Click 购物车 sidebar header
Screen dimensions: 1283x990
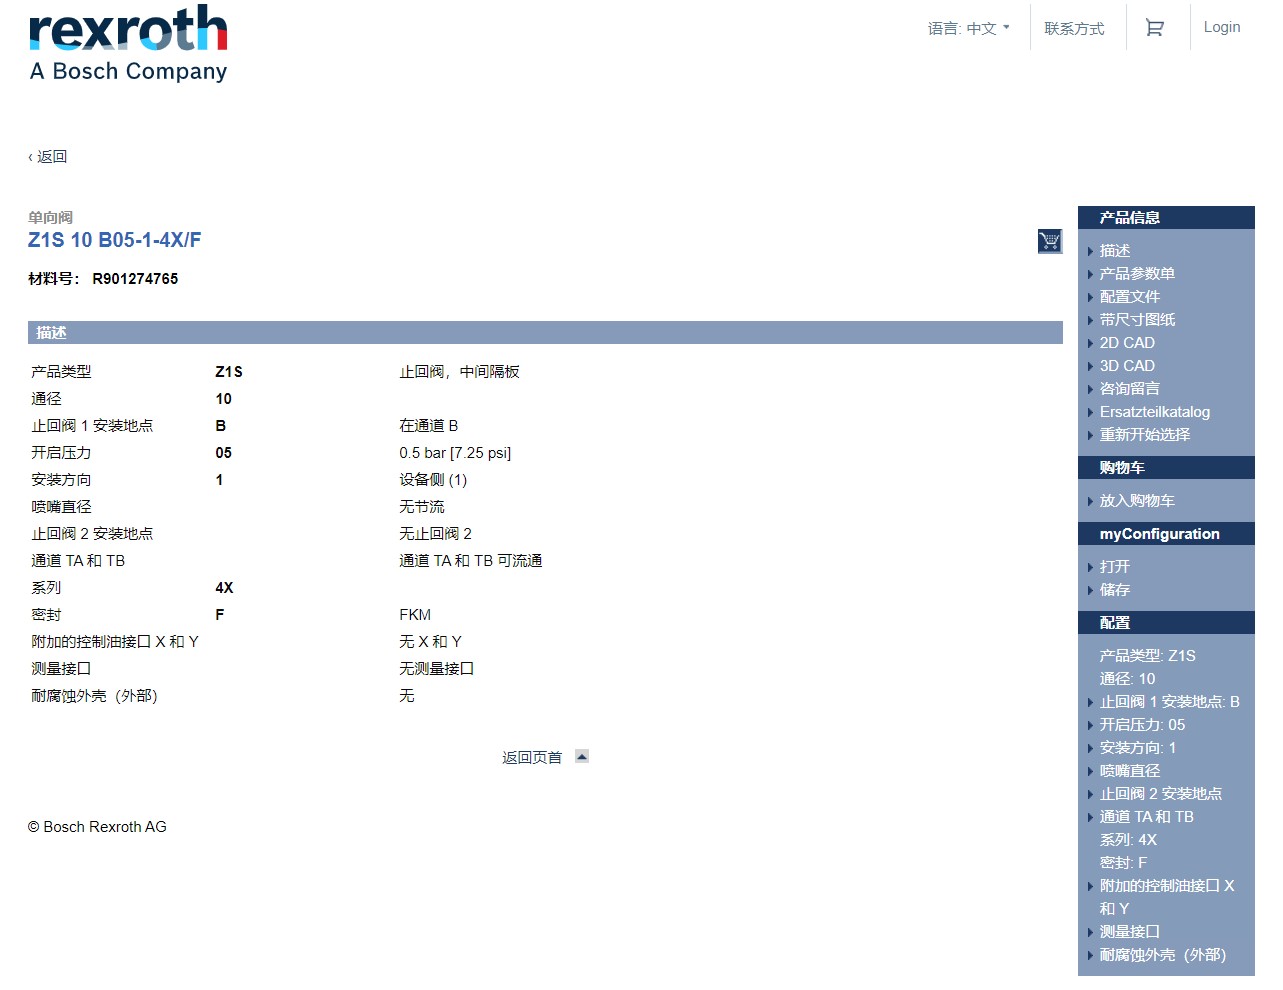pos(1166,467)
